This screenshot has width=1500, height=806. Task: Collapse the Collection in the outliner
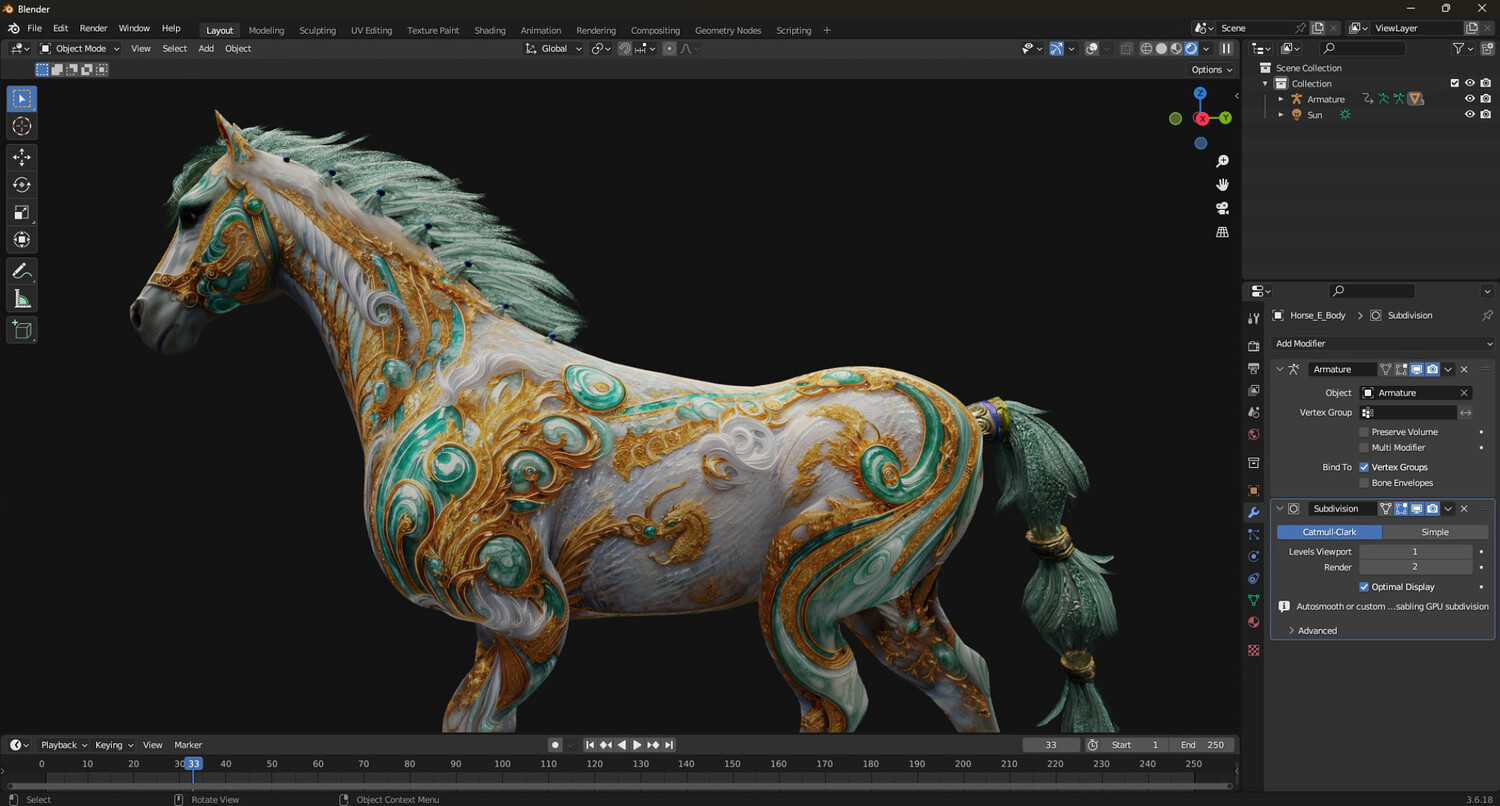(1266, 83)
